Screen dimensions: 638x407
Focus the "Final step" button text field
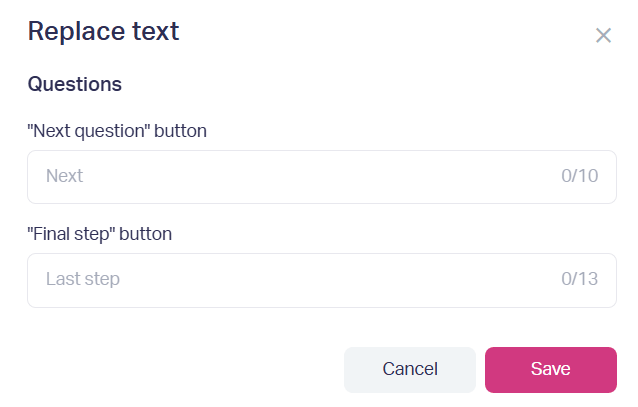322,280
